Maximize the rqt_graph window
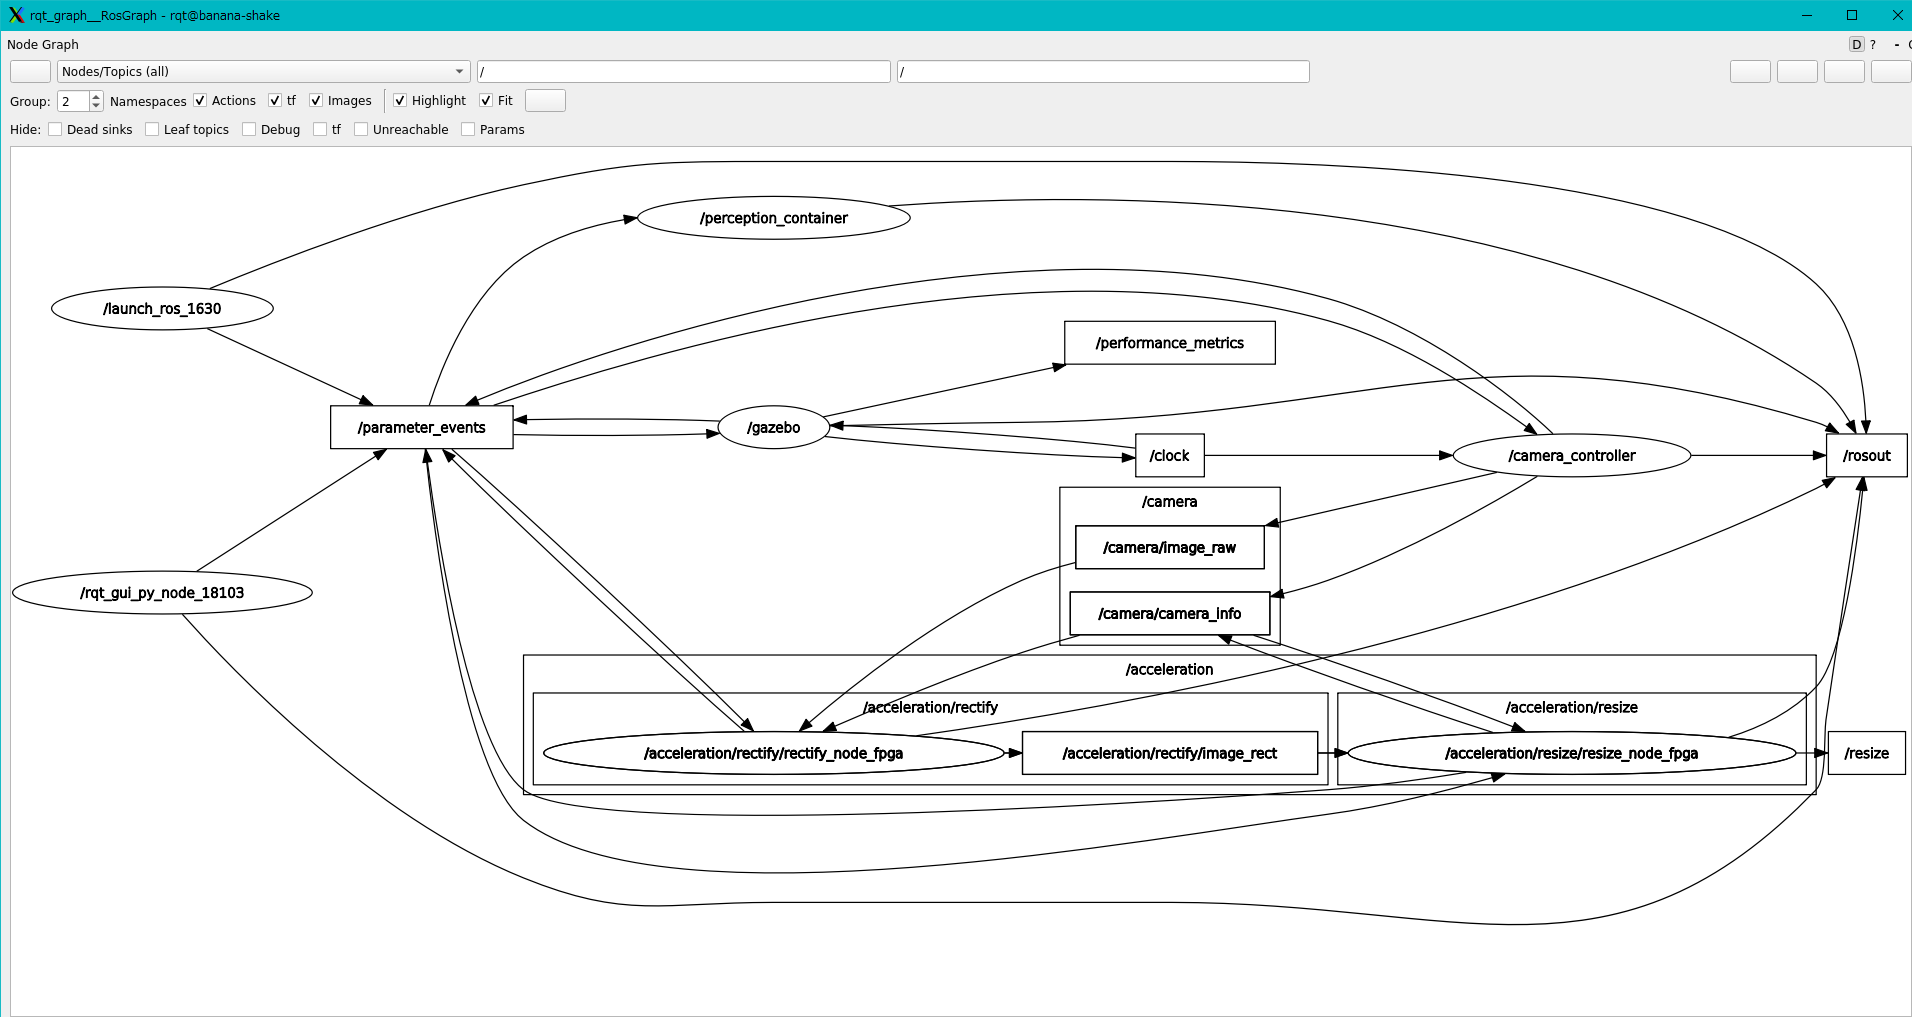1912x1017 pixels. [x=1852, y=15]
